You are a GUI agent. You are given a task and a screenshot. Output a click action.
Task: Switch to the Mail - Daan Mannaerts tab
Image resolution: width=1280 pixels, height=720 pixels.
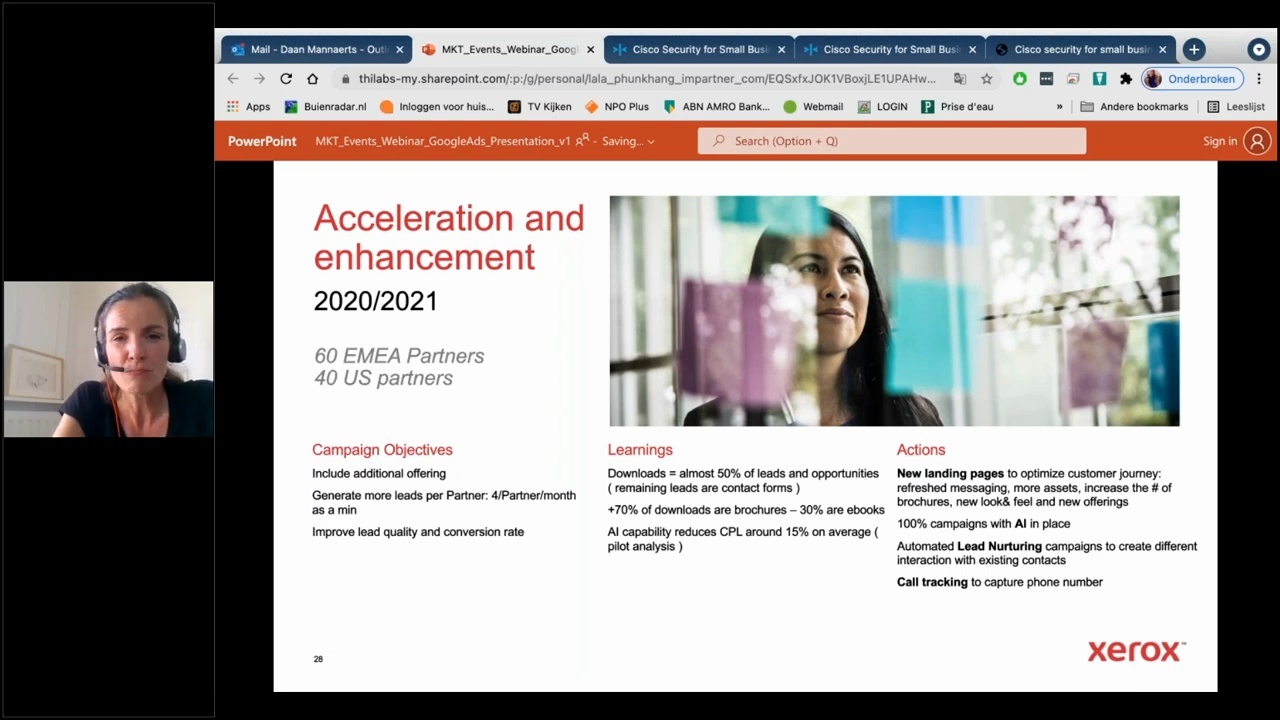tap(315, 49)
